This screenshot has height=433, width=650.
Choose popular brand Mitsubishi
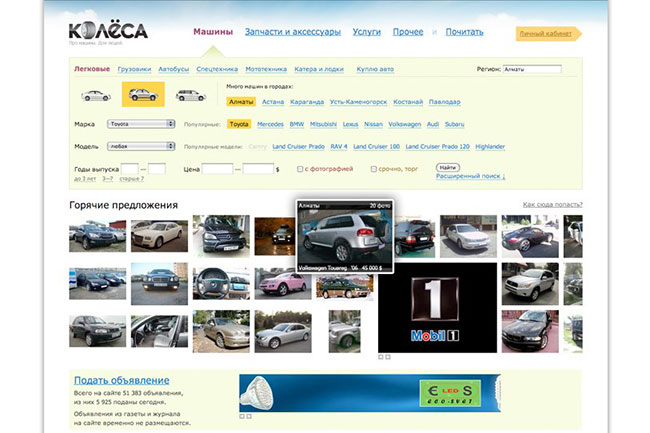[323, 124]
